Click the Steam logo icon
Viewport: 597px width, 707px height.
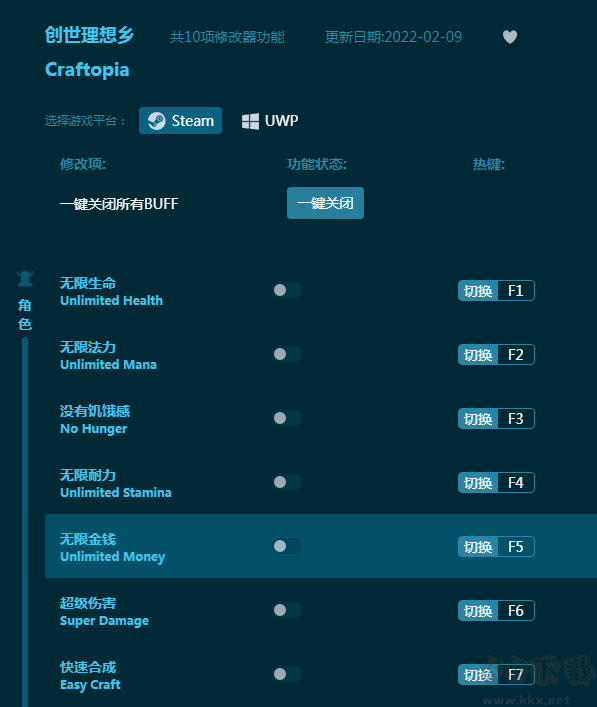(x=156, y=121)
